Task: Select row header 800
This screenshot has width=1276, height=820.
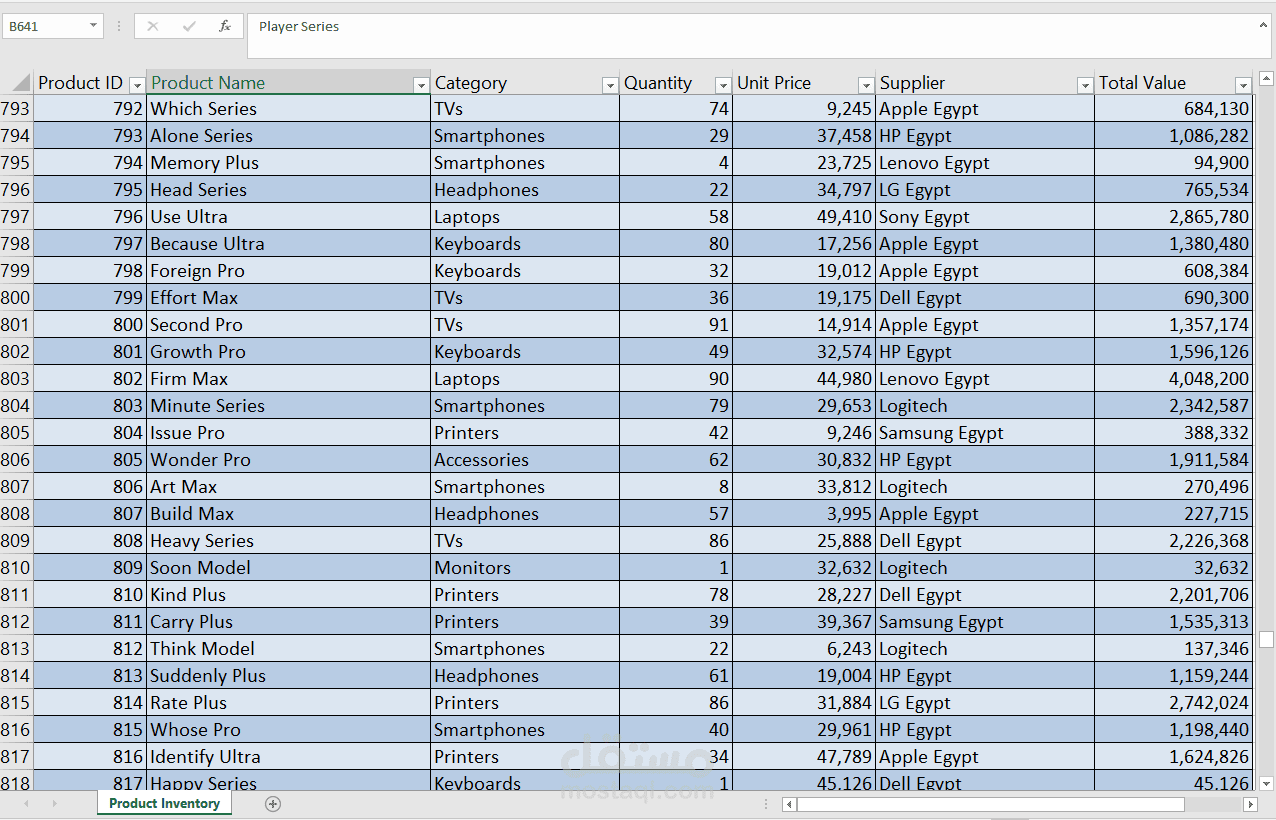Action: tap(16, 298)
